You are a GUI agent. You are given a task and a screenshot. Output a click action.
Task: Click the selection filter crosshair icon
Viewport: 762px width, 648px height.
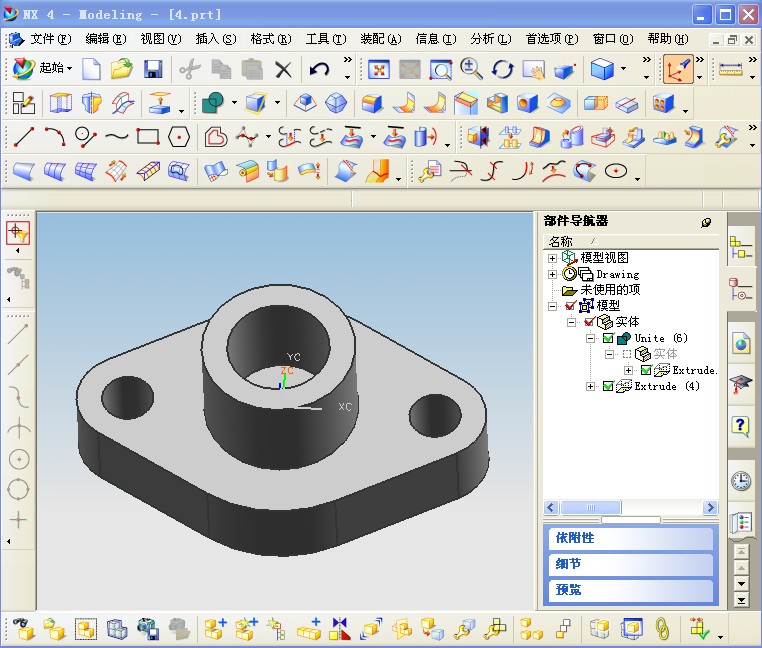coord(18,233)
